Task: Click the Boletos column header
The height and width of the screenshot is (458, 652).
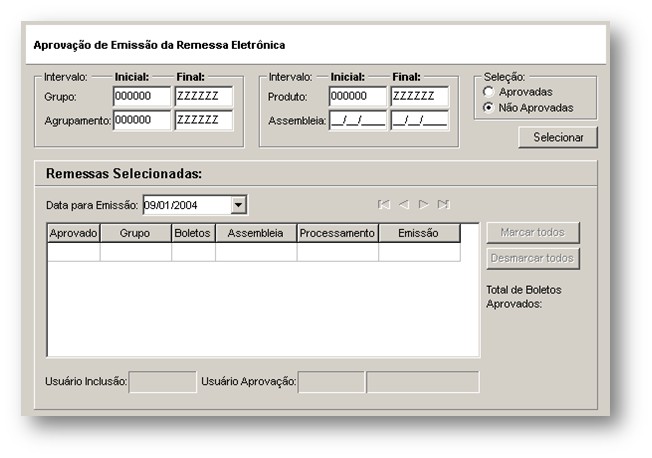Action: (193, 233)
